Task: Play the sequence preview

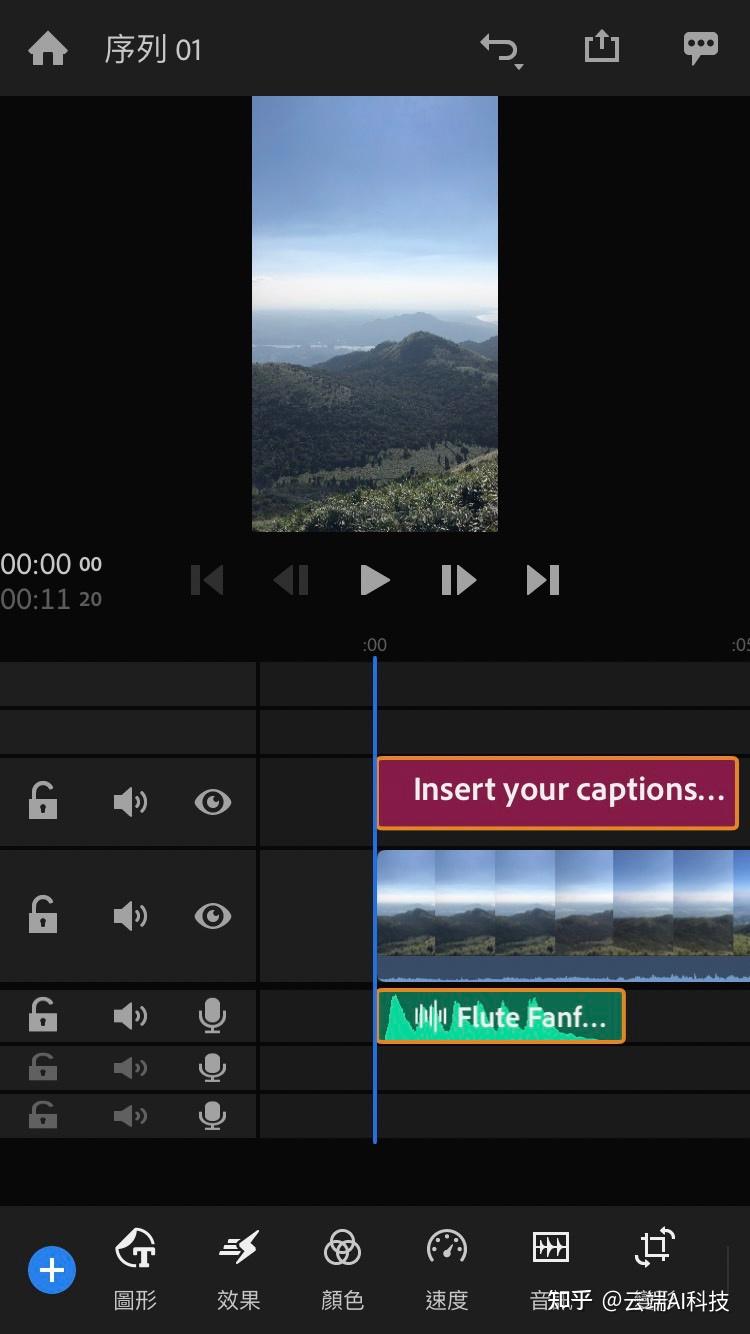Action: pos(374,580)
